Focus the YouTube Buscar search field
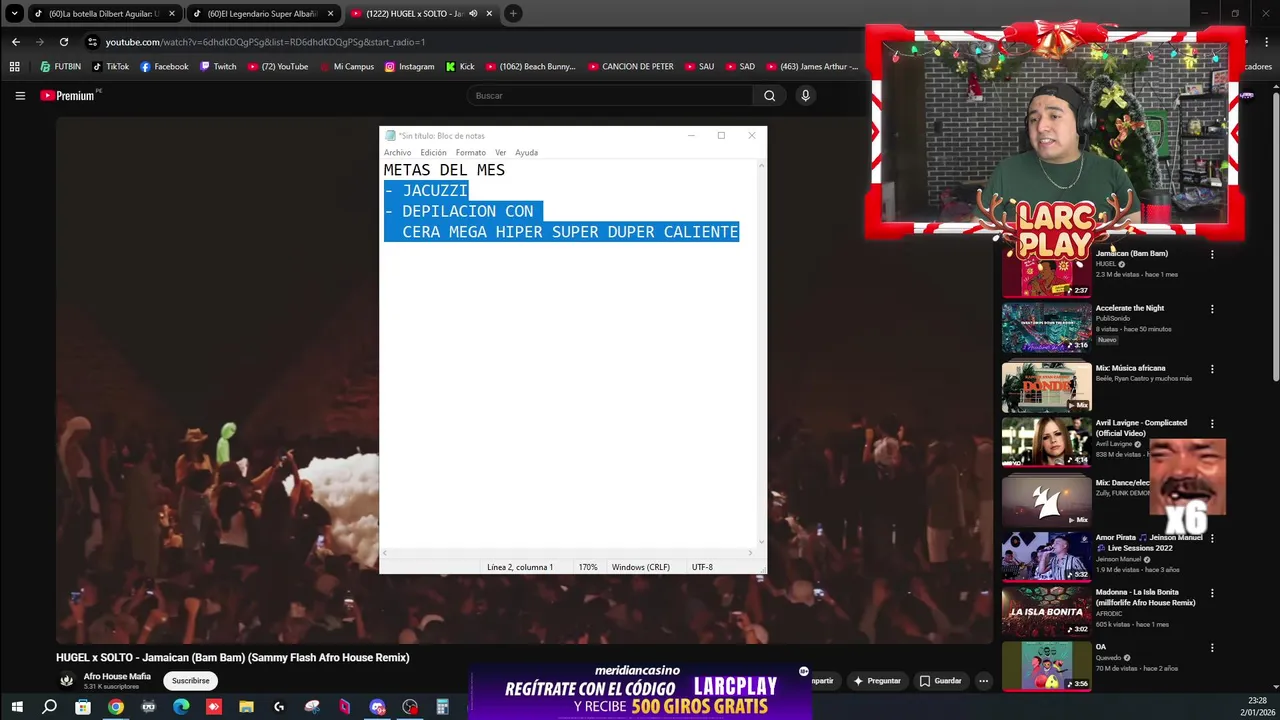Screen dimensions: 1280x720 click(x=610, y=96)
